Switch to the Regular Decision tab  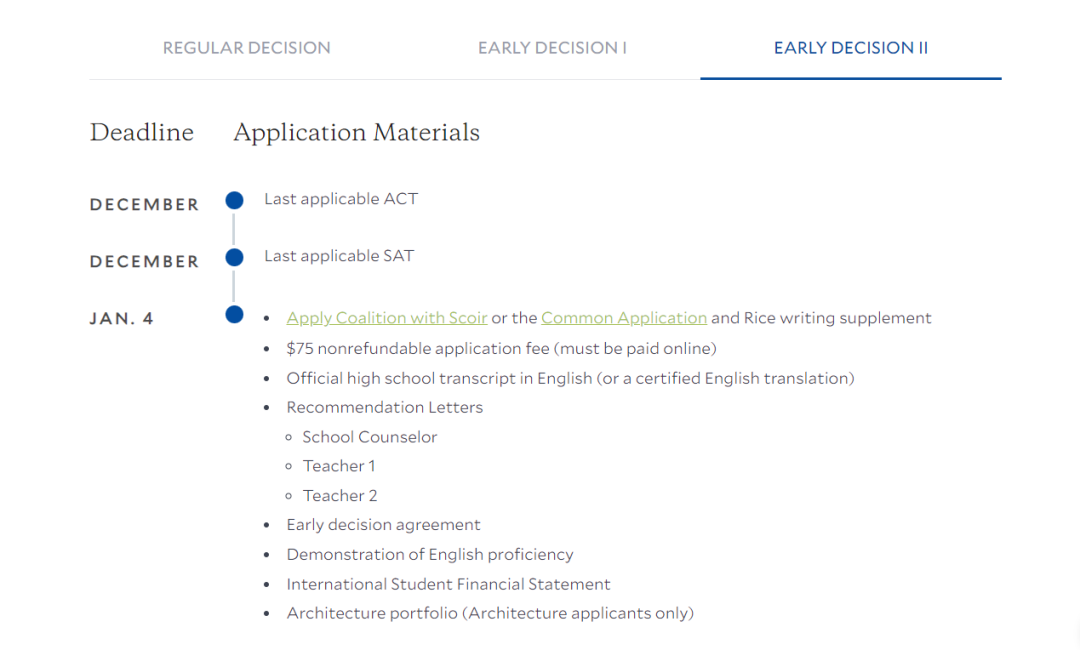tap(246, 48)
